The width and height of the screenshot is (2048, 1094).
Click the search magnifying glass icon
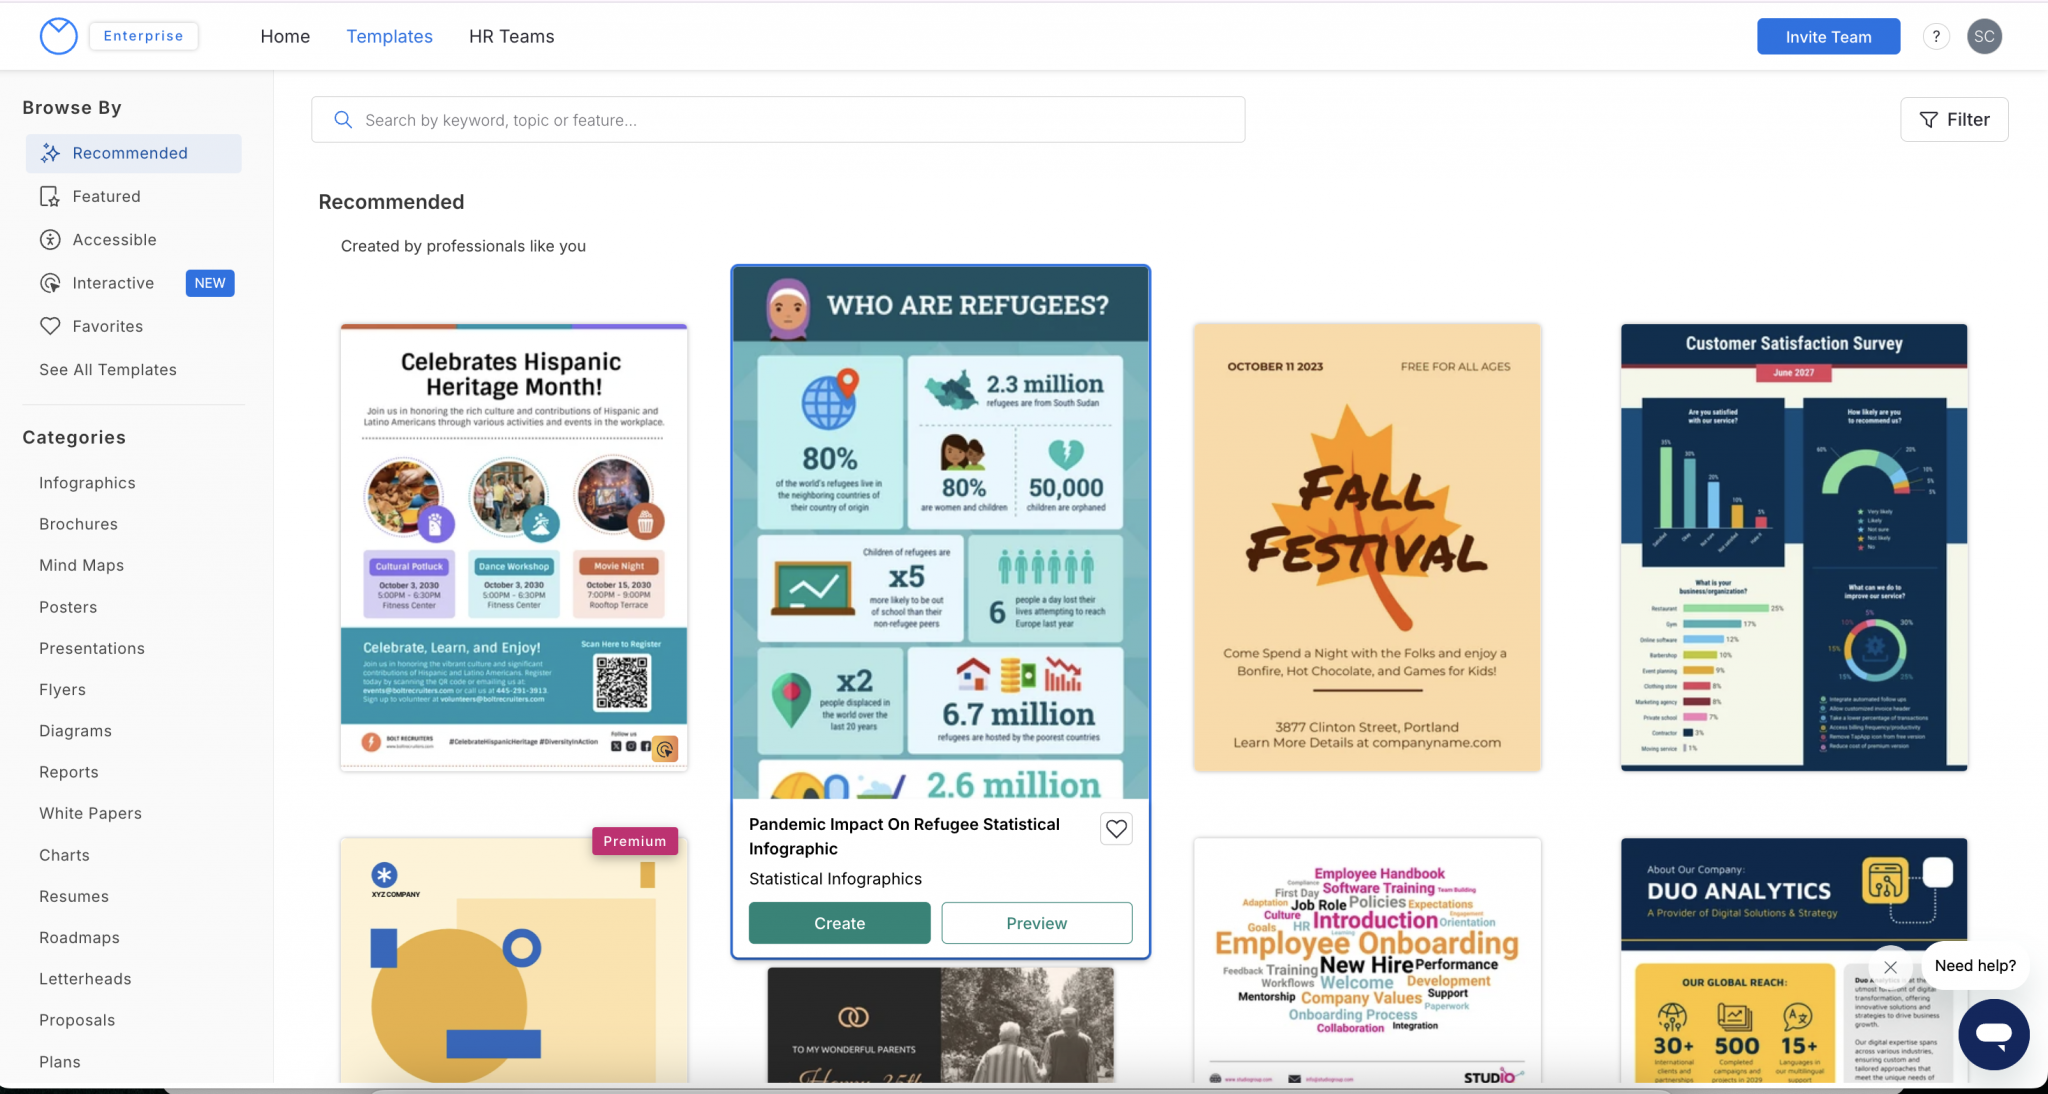click(343, 119)
